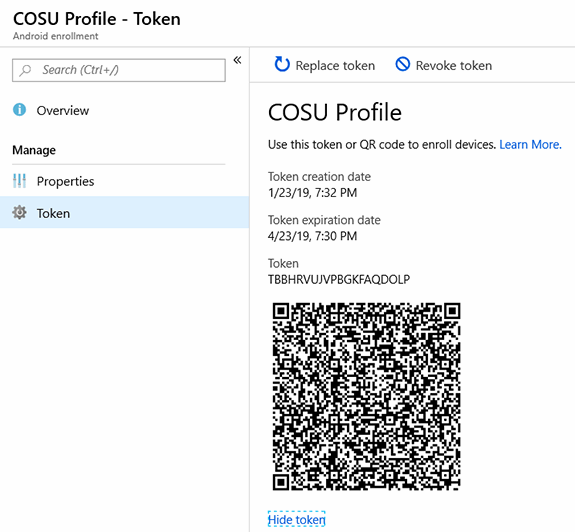The height and width of the screenshot is (532, 575).
Task: Click the Hide token link
Action: tap(296, 520)
